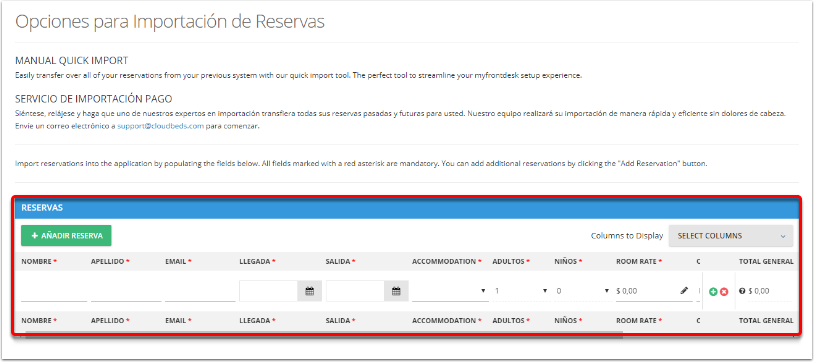Screen dimensions: 814x362
Task: Click the Apellido input field
Action: click(x=126, y=291)
